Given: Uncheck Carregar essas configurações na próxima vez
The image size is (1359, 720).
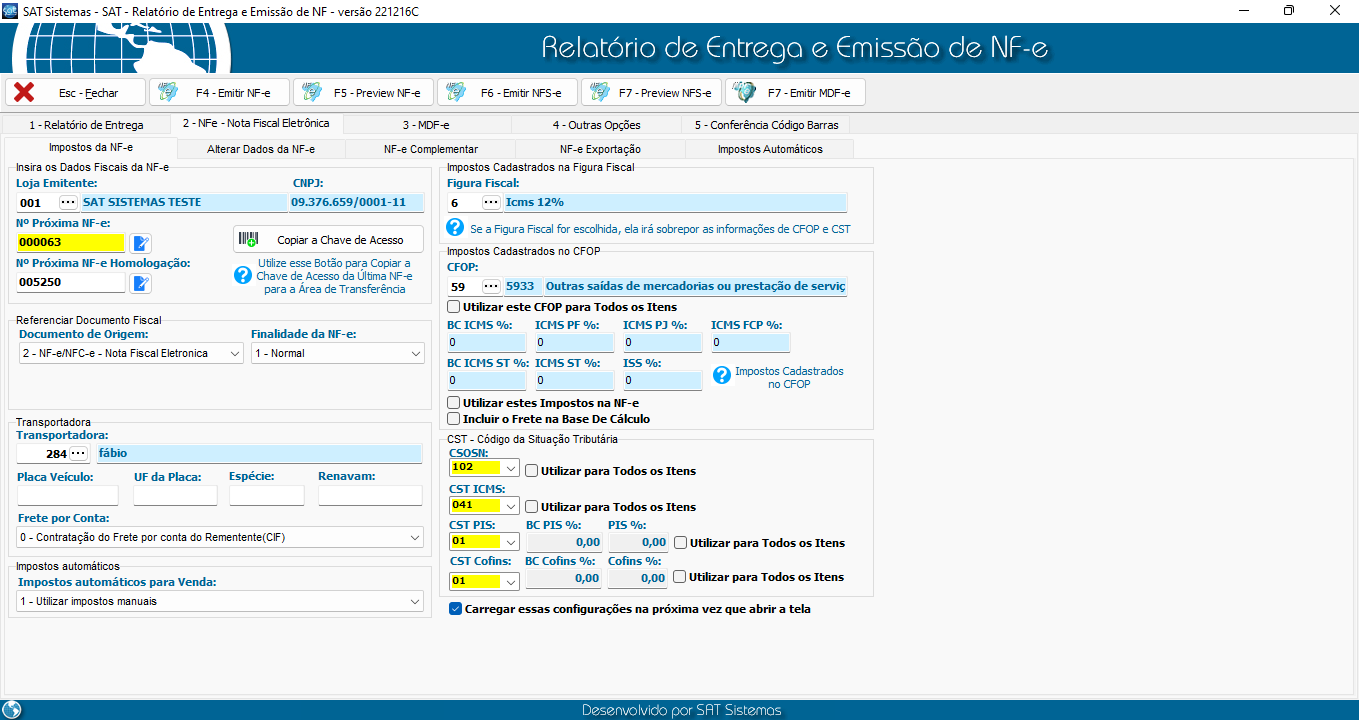Looking at the screenshot, I should (456, 608).
